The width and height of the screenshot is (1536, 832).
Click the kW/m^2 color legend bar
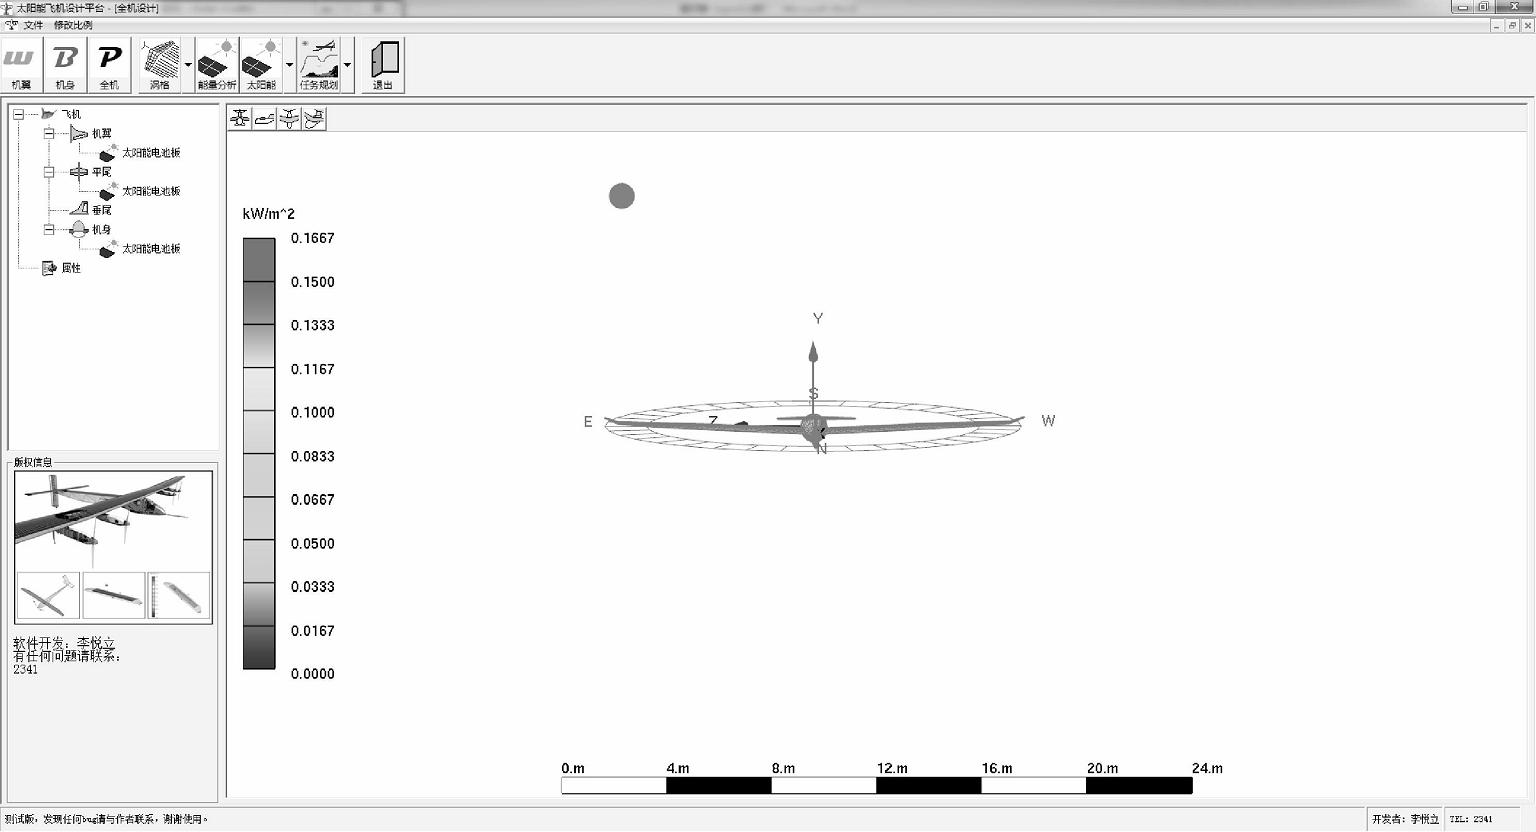pos(259,453)
